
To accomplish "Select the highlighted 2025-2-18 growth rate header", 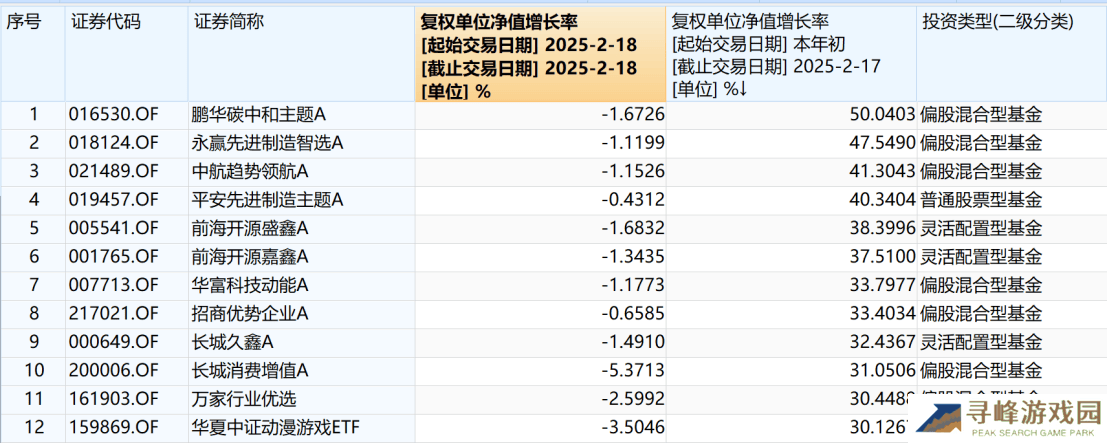I will pyautogui.click(x=541, y=55).
